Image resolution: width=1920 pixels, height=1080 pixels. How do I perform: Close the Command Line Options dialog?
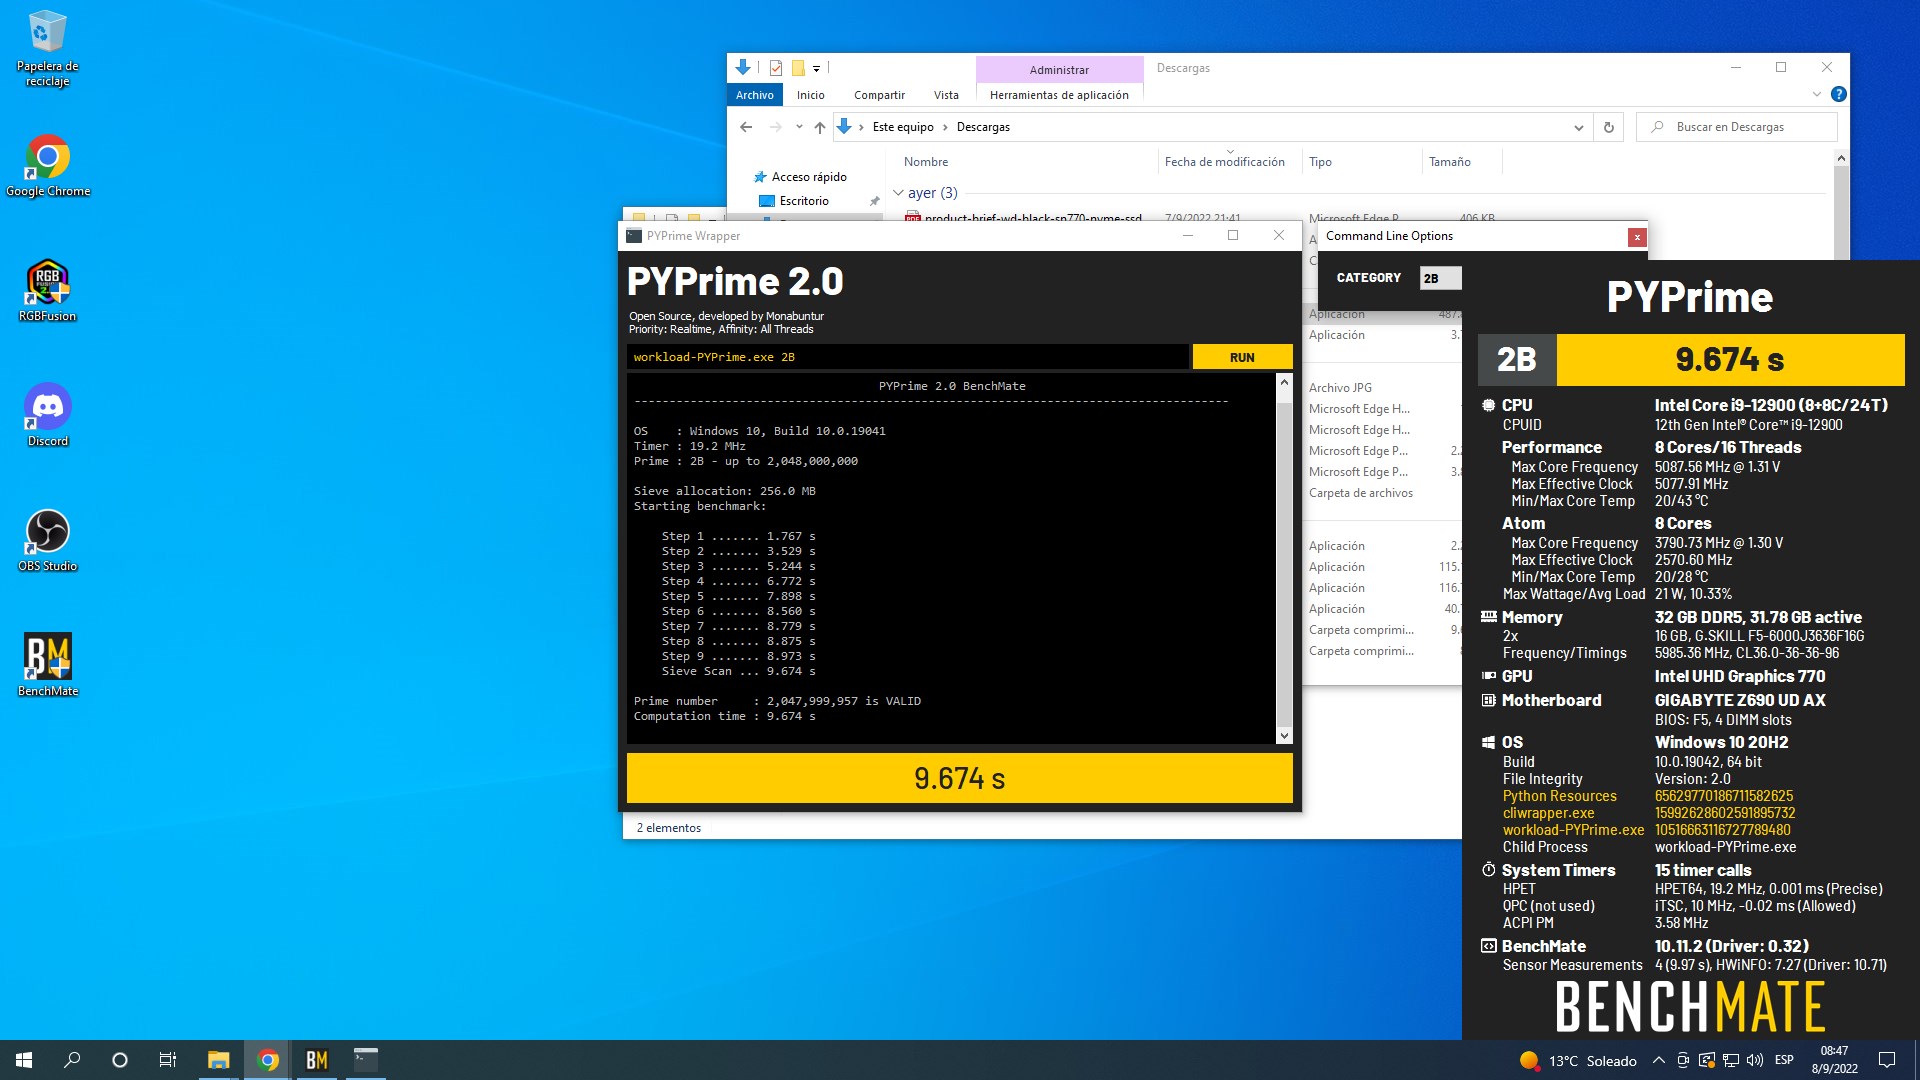coord(1636,237)
